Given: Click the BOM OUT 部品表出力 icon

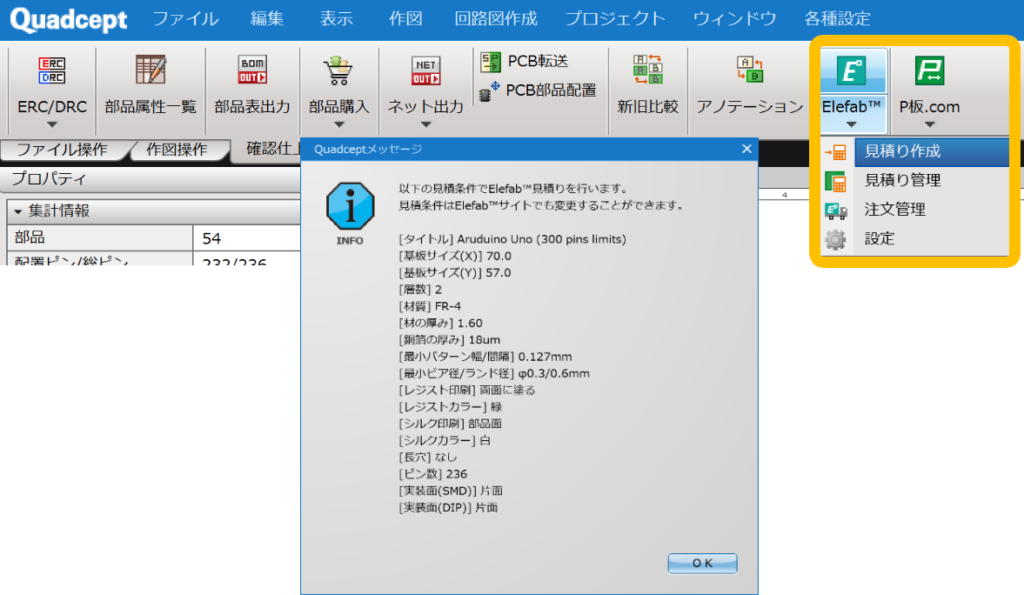Looking at the screenshot, I should [x=252, y=71].
